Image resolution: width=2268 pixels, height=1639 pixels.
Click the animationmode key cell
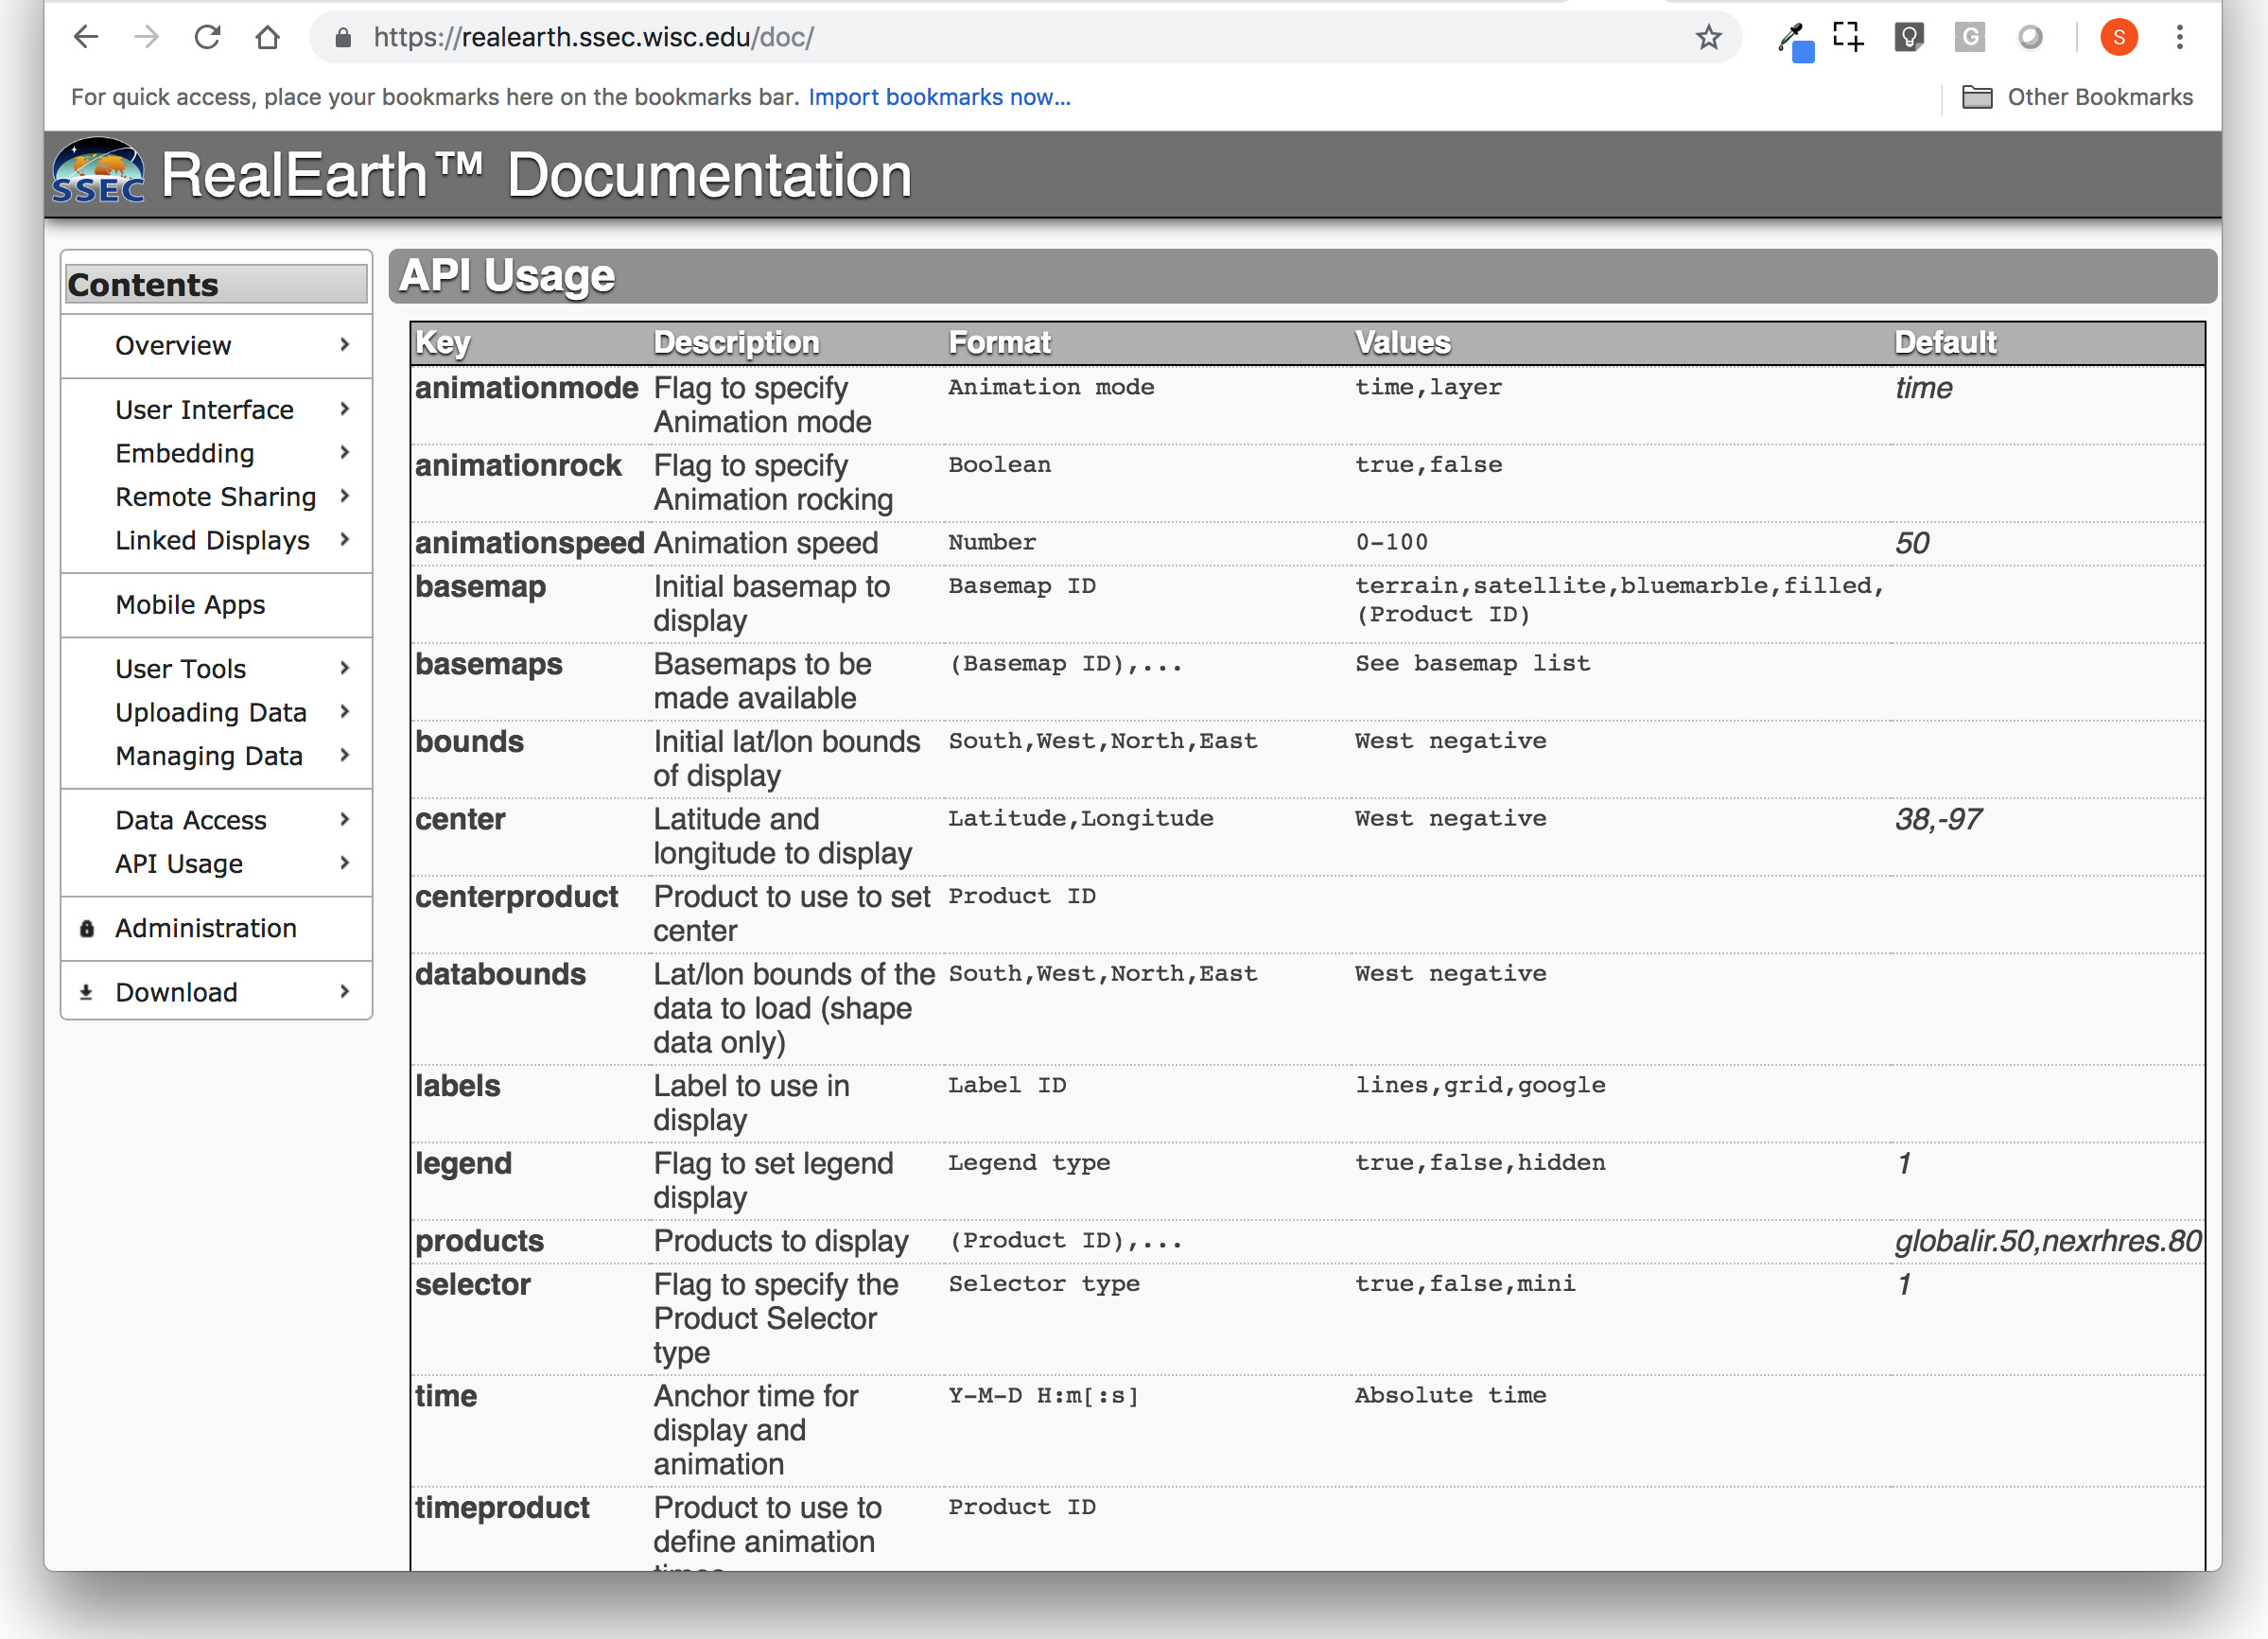click(527, 388)
